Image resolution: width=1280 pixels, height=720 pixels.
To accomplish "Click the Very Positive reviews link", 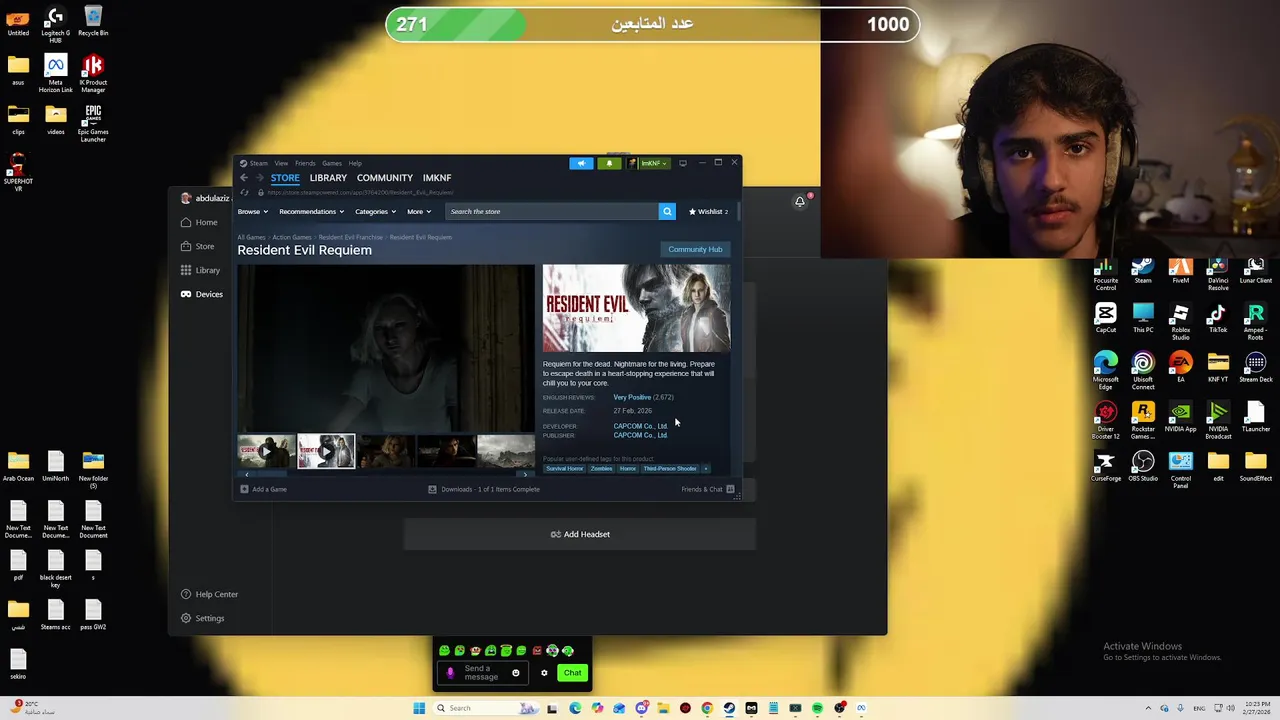I will tap(632, 397).
